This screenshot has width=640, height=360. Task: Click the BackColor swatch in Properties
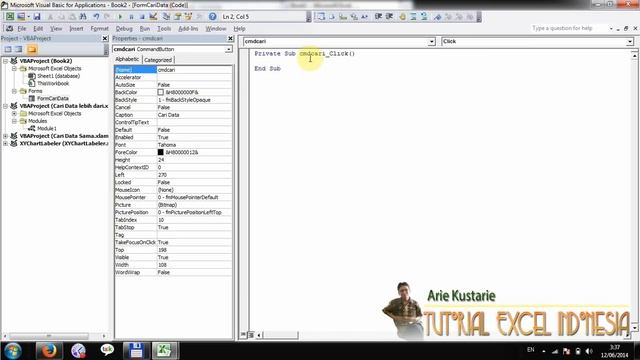click(x=160, y=92)
